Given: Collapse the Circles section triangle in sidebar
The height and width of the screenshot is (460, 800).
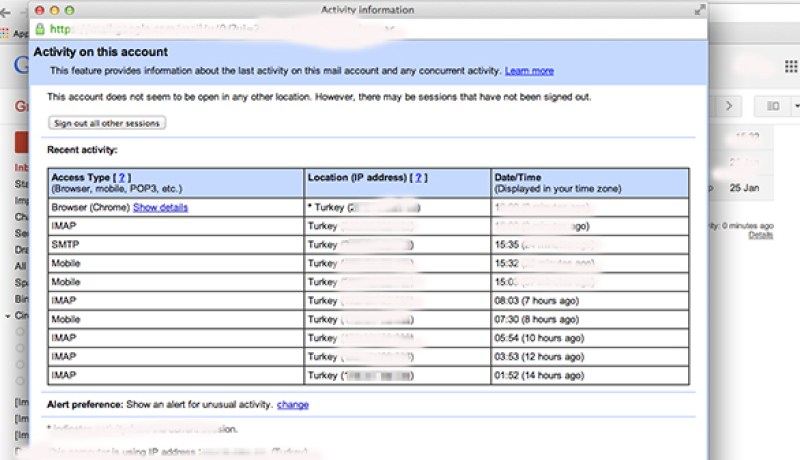Looking at the screenshot, I should (8, 316).
